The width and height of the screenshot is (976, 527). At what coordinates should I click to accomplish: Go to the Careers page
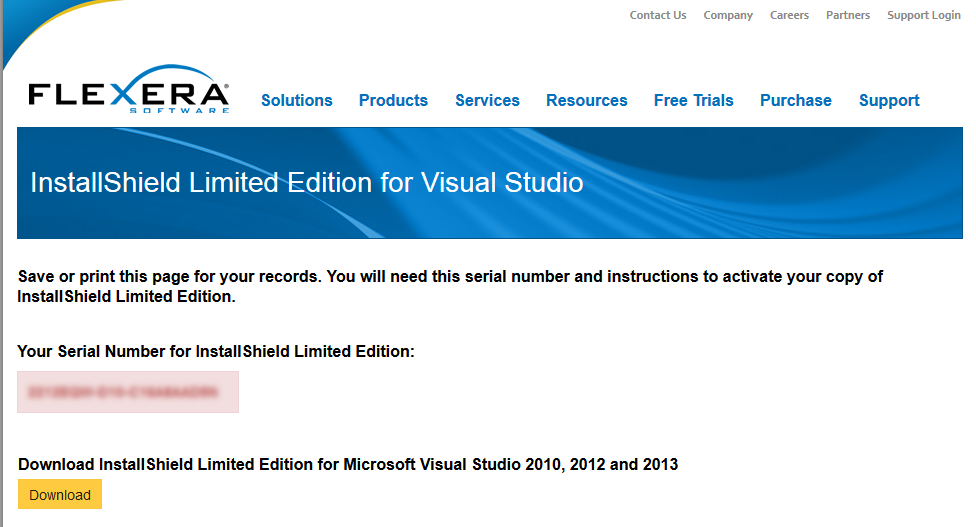click(789, 15)
